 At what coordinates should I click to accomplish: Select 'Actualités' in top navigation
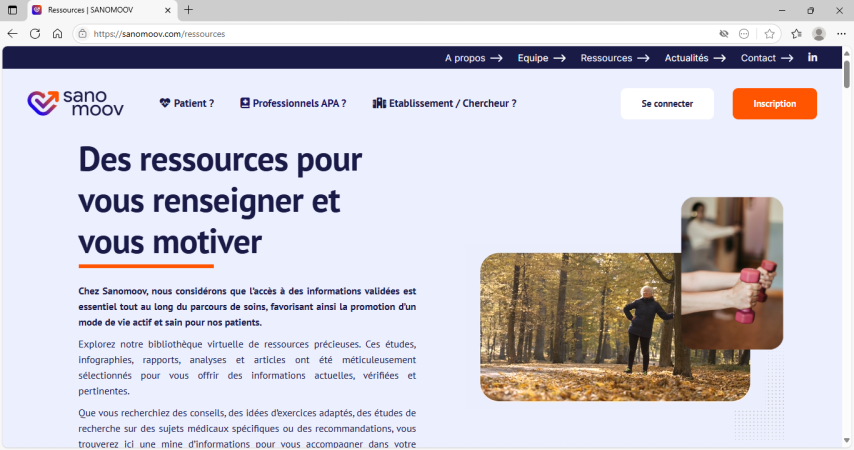(x=694, y=58)
